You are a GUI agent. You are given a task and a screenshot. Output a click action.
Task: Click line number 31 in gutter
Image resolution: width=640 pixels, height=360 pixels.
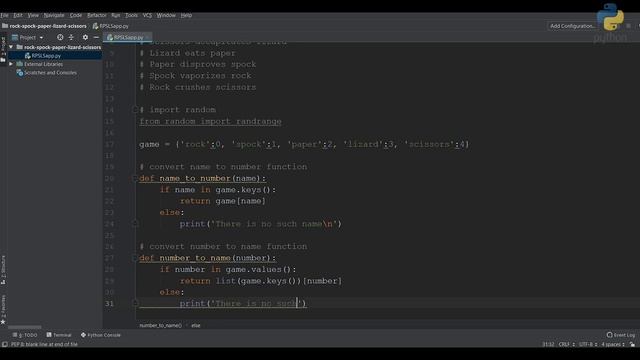pos(109,303)
